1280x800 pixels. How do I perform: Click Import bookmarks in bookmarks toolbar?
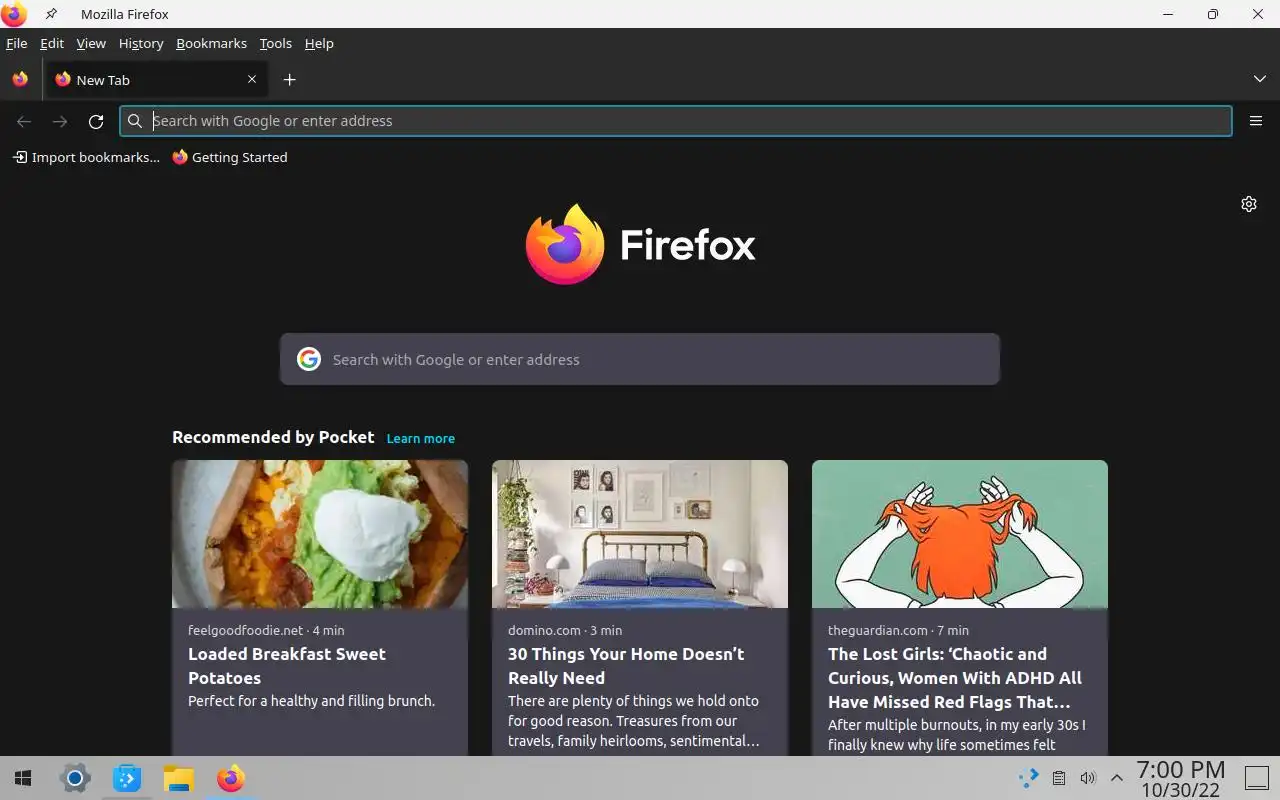click(86, 157)
